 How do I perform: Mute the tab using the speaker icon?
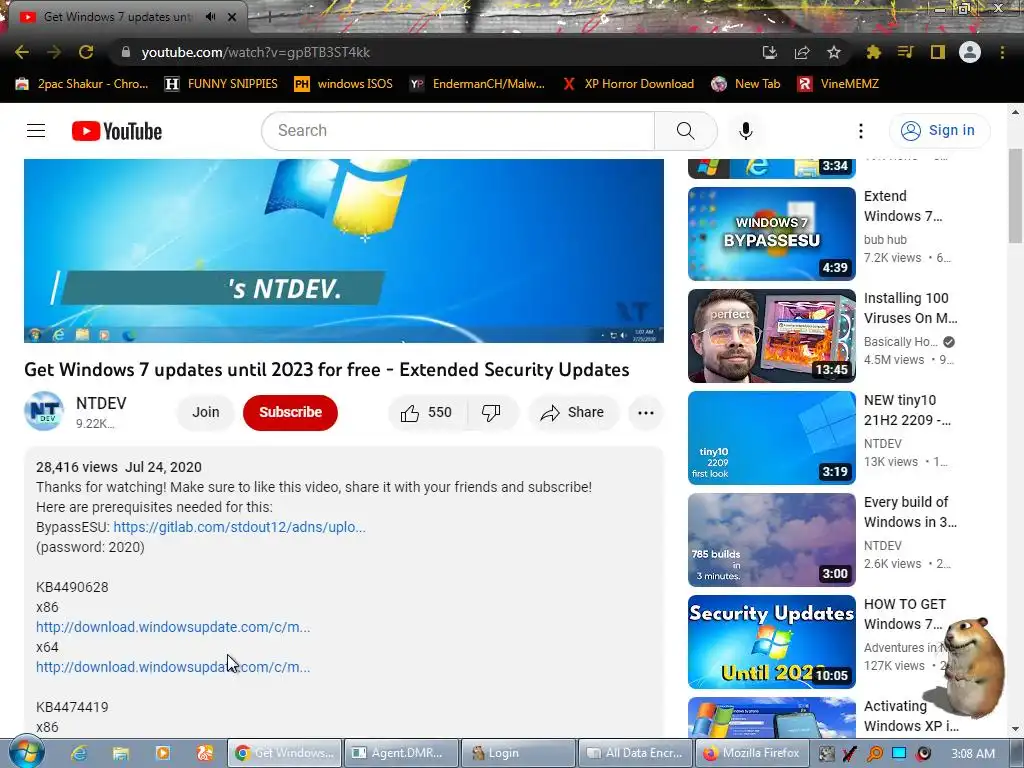[x=210, y=17]
